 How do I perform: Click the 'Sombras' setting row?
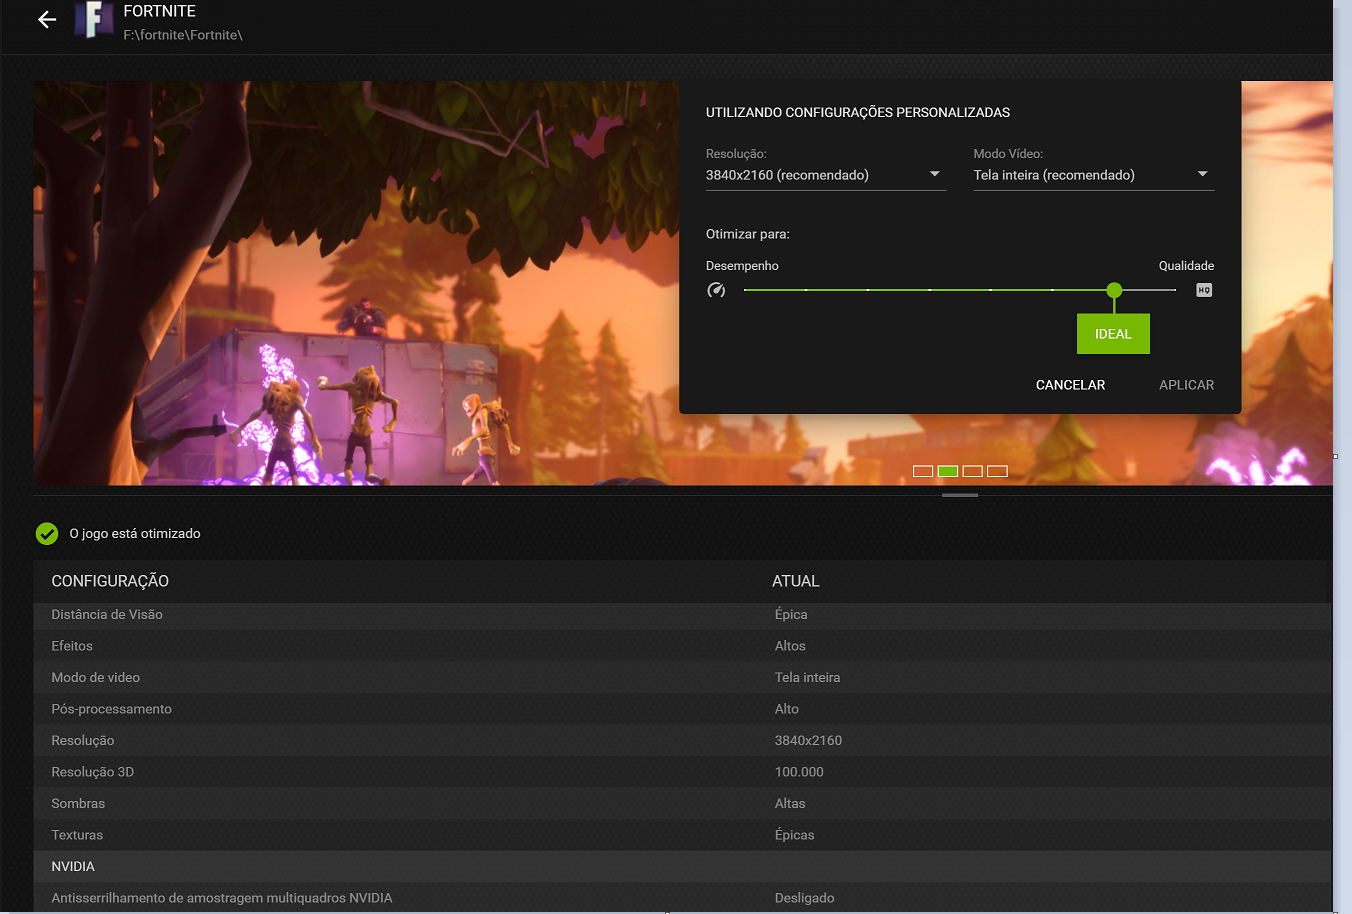(682, 804)
